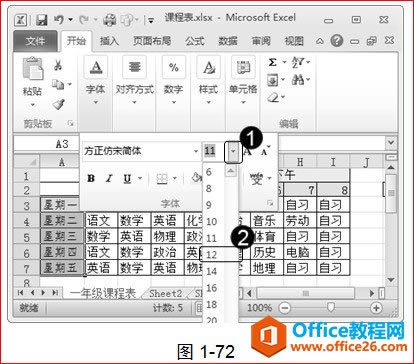The image size is (414, 364).
Task: Click the Fill down icon
Action: point(272,80)
